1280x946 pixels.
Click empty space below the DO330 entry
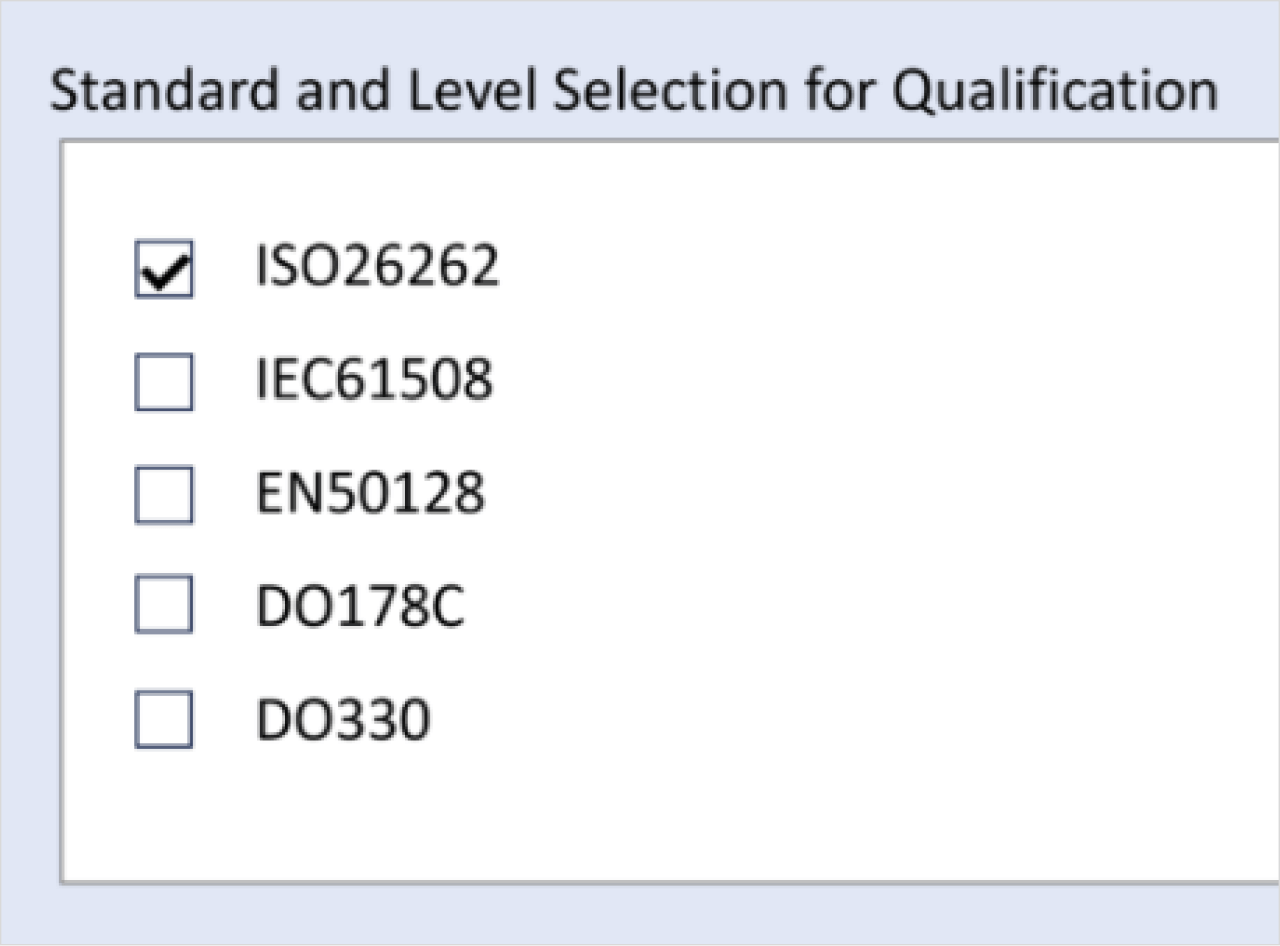tap(500, 815)
